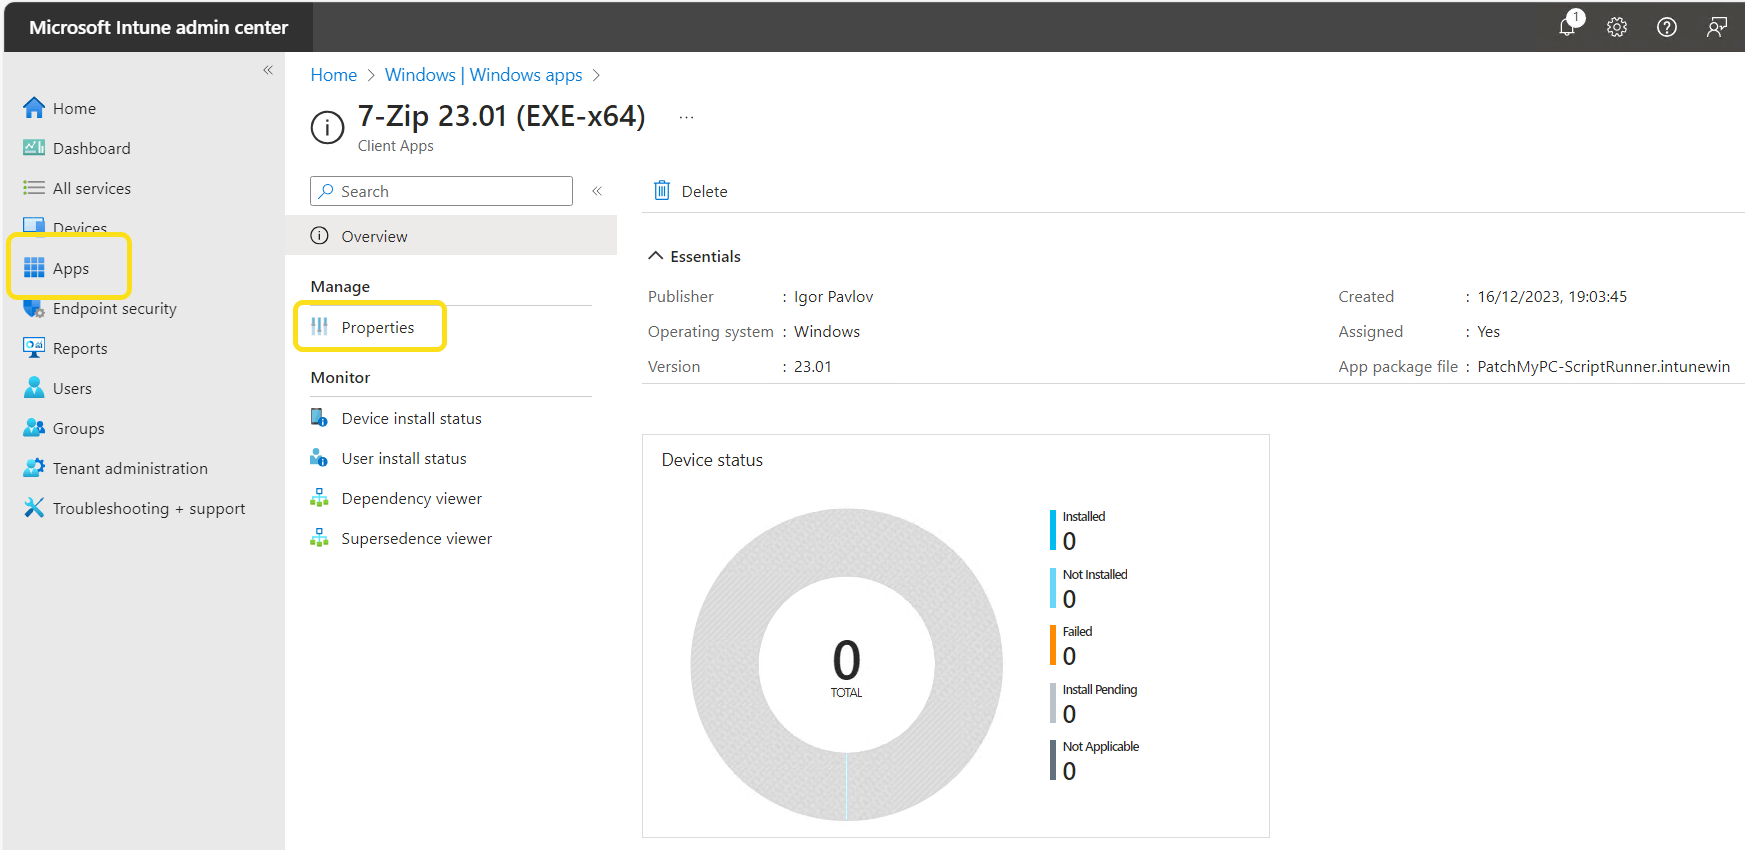The height and width of the screenshot is (850, 1745).
Task: Click the publisher value Igor Pavlov
Action: tap(834, 296)
